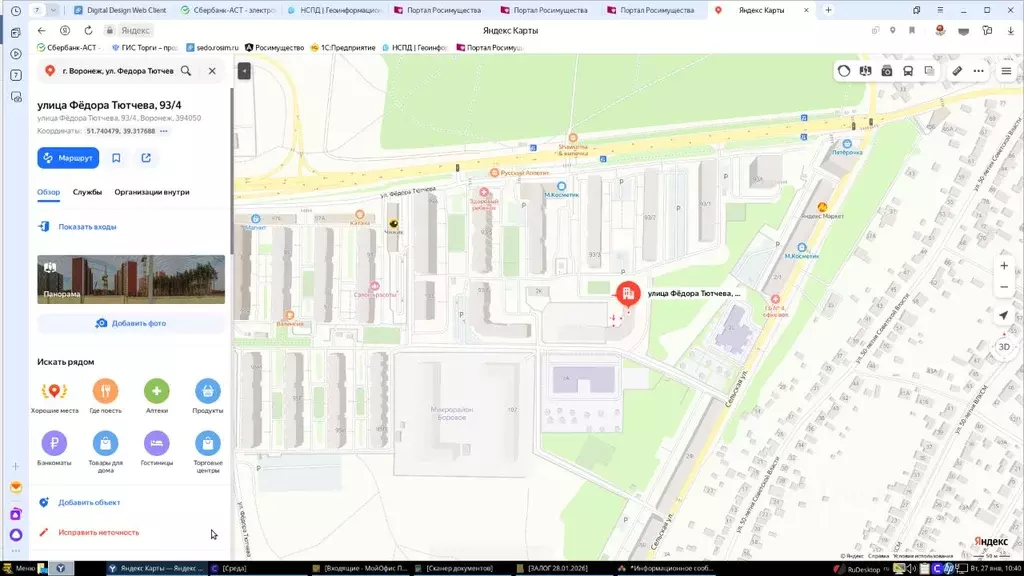Open the three-dot more tools menu
1024x576 pixels.
[x=979, y=71]
